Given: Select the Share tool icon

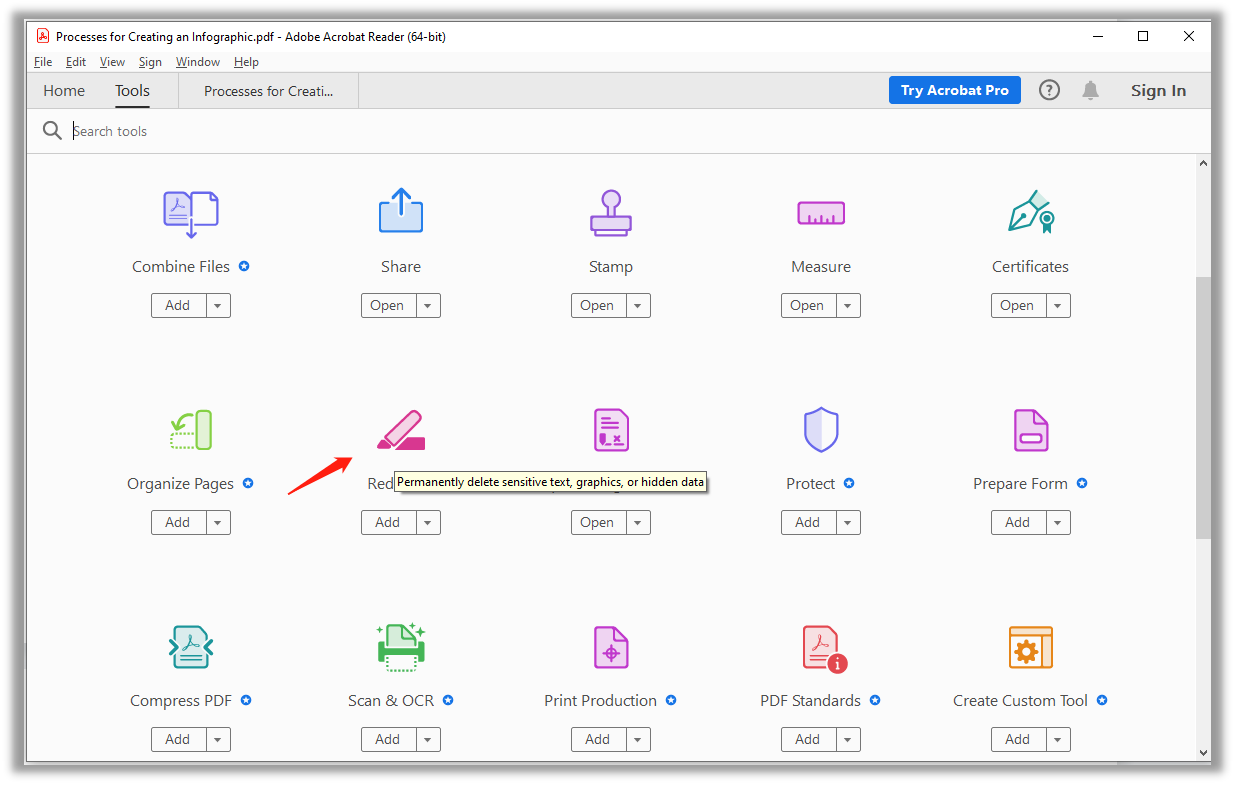Looking at the screenshot, I should coord(401,211).
